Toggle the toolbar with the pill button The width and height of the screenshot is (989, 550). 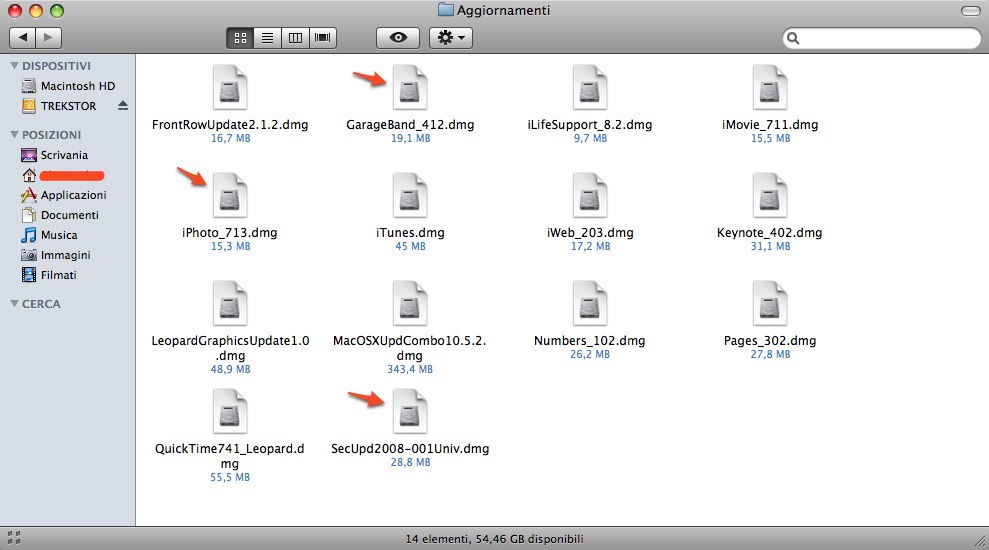(970, 11)
